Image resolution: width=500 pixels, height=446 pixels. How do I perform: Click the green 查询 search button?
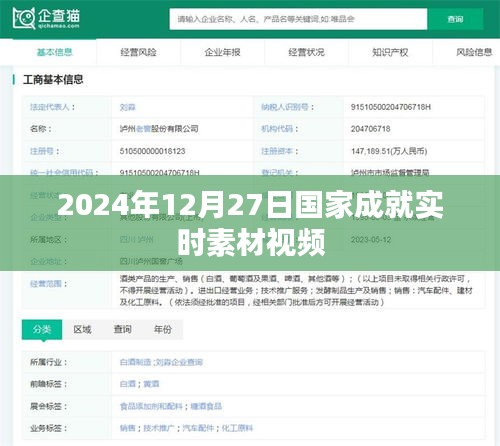click(455, 19)
